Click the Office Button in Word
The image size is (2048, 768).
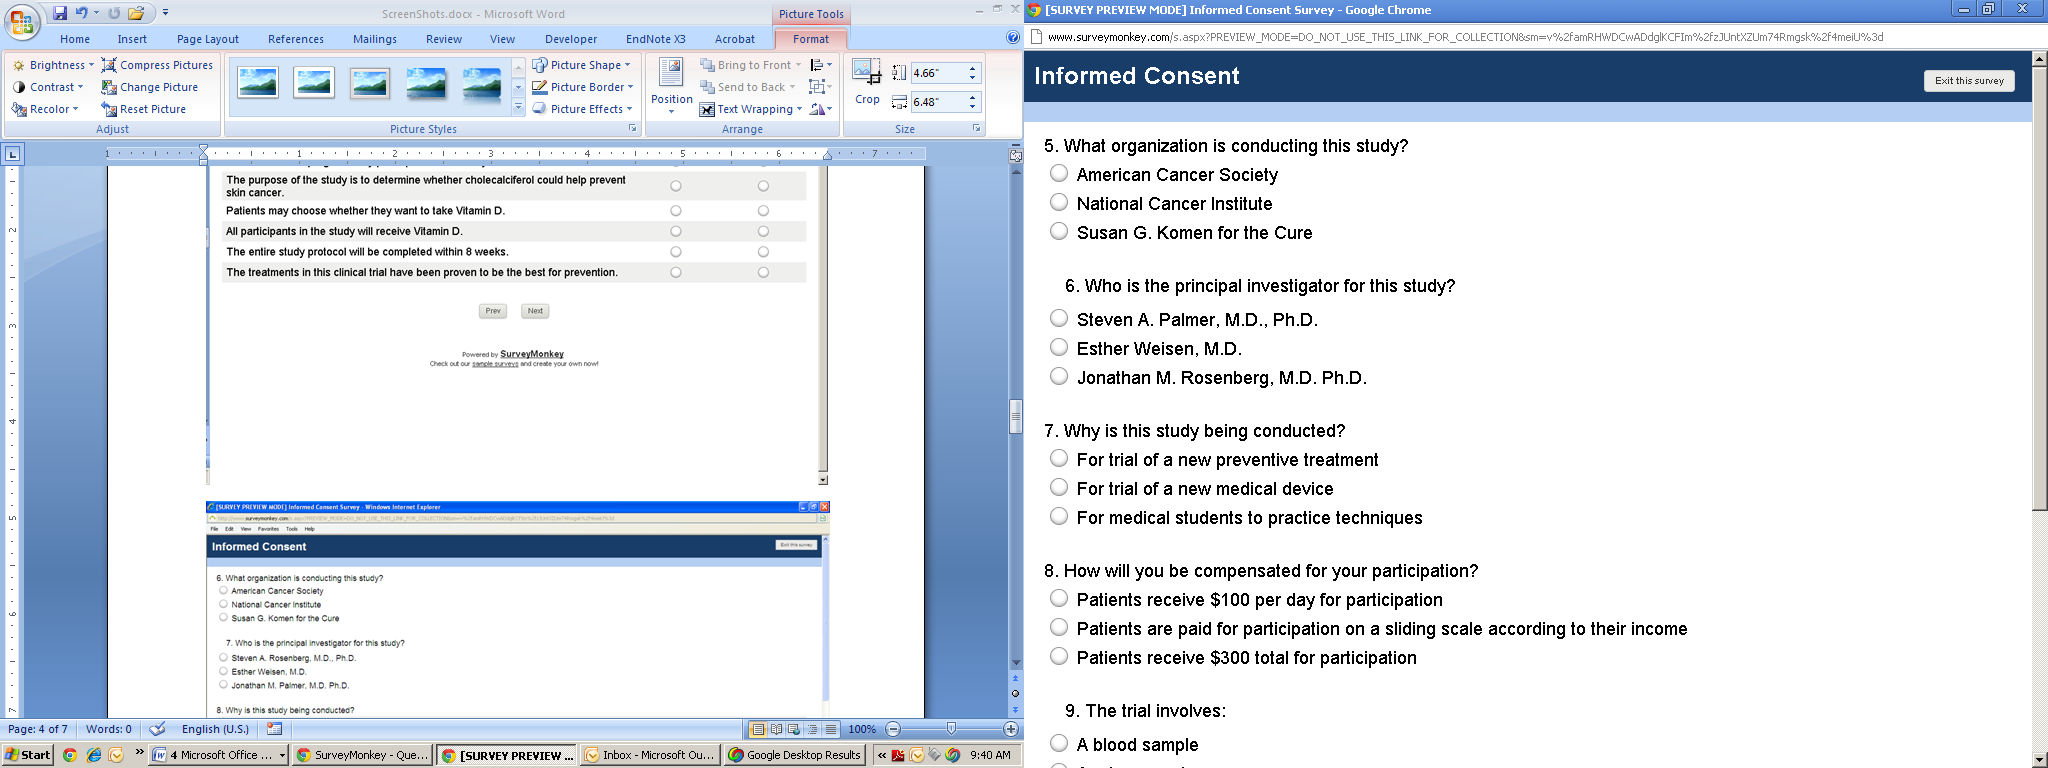point(22,22)
